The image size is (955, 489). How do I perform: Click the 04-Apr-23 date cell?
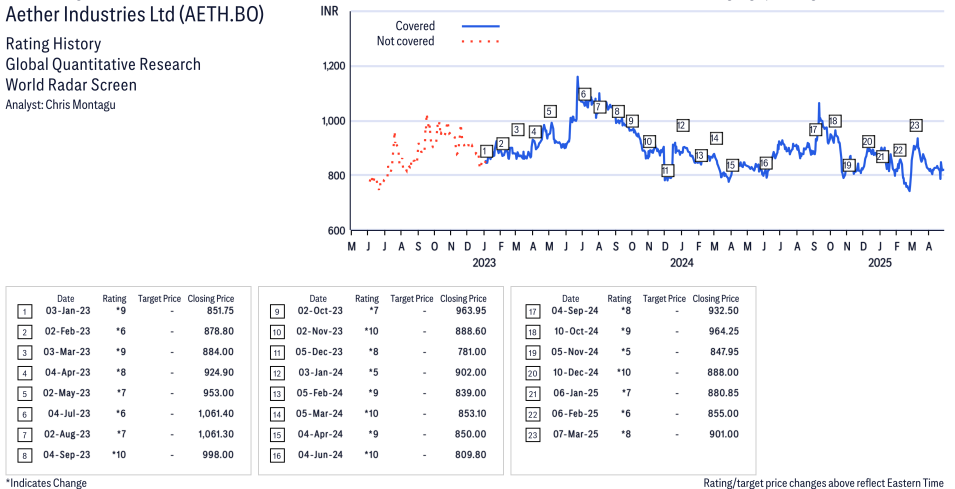pos(66,373)
